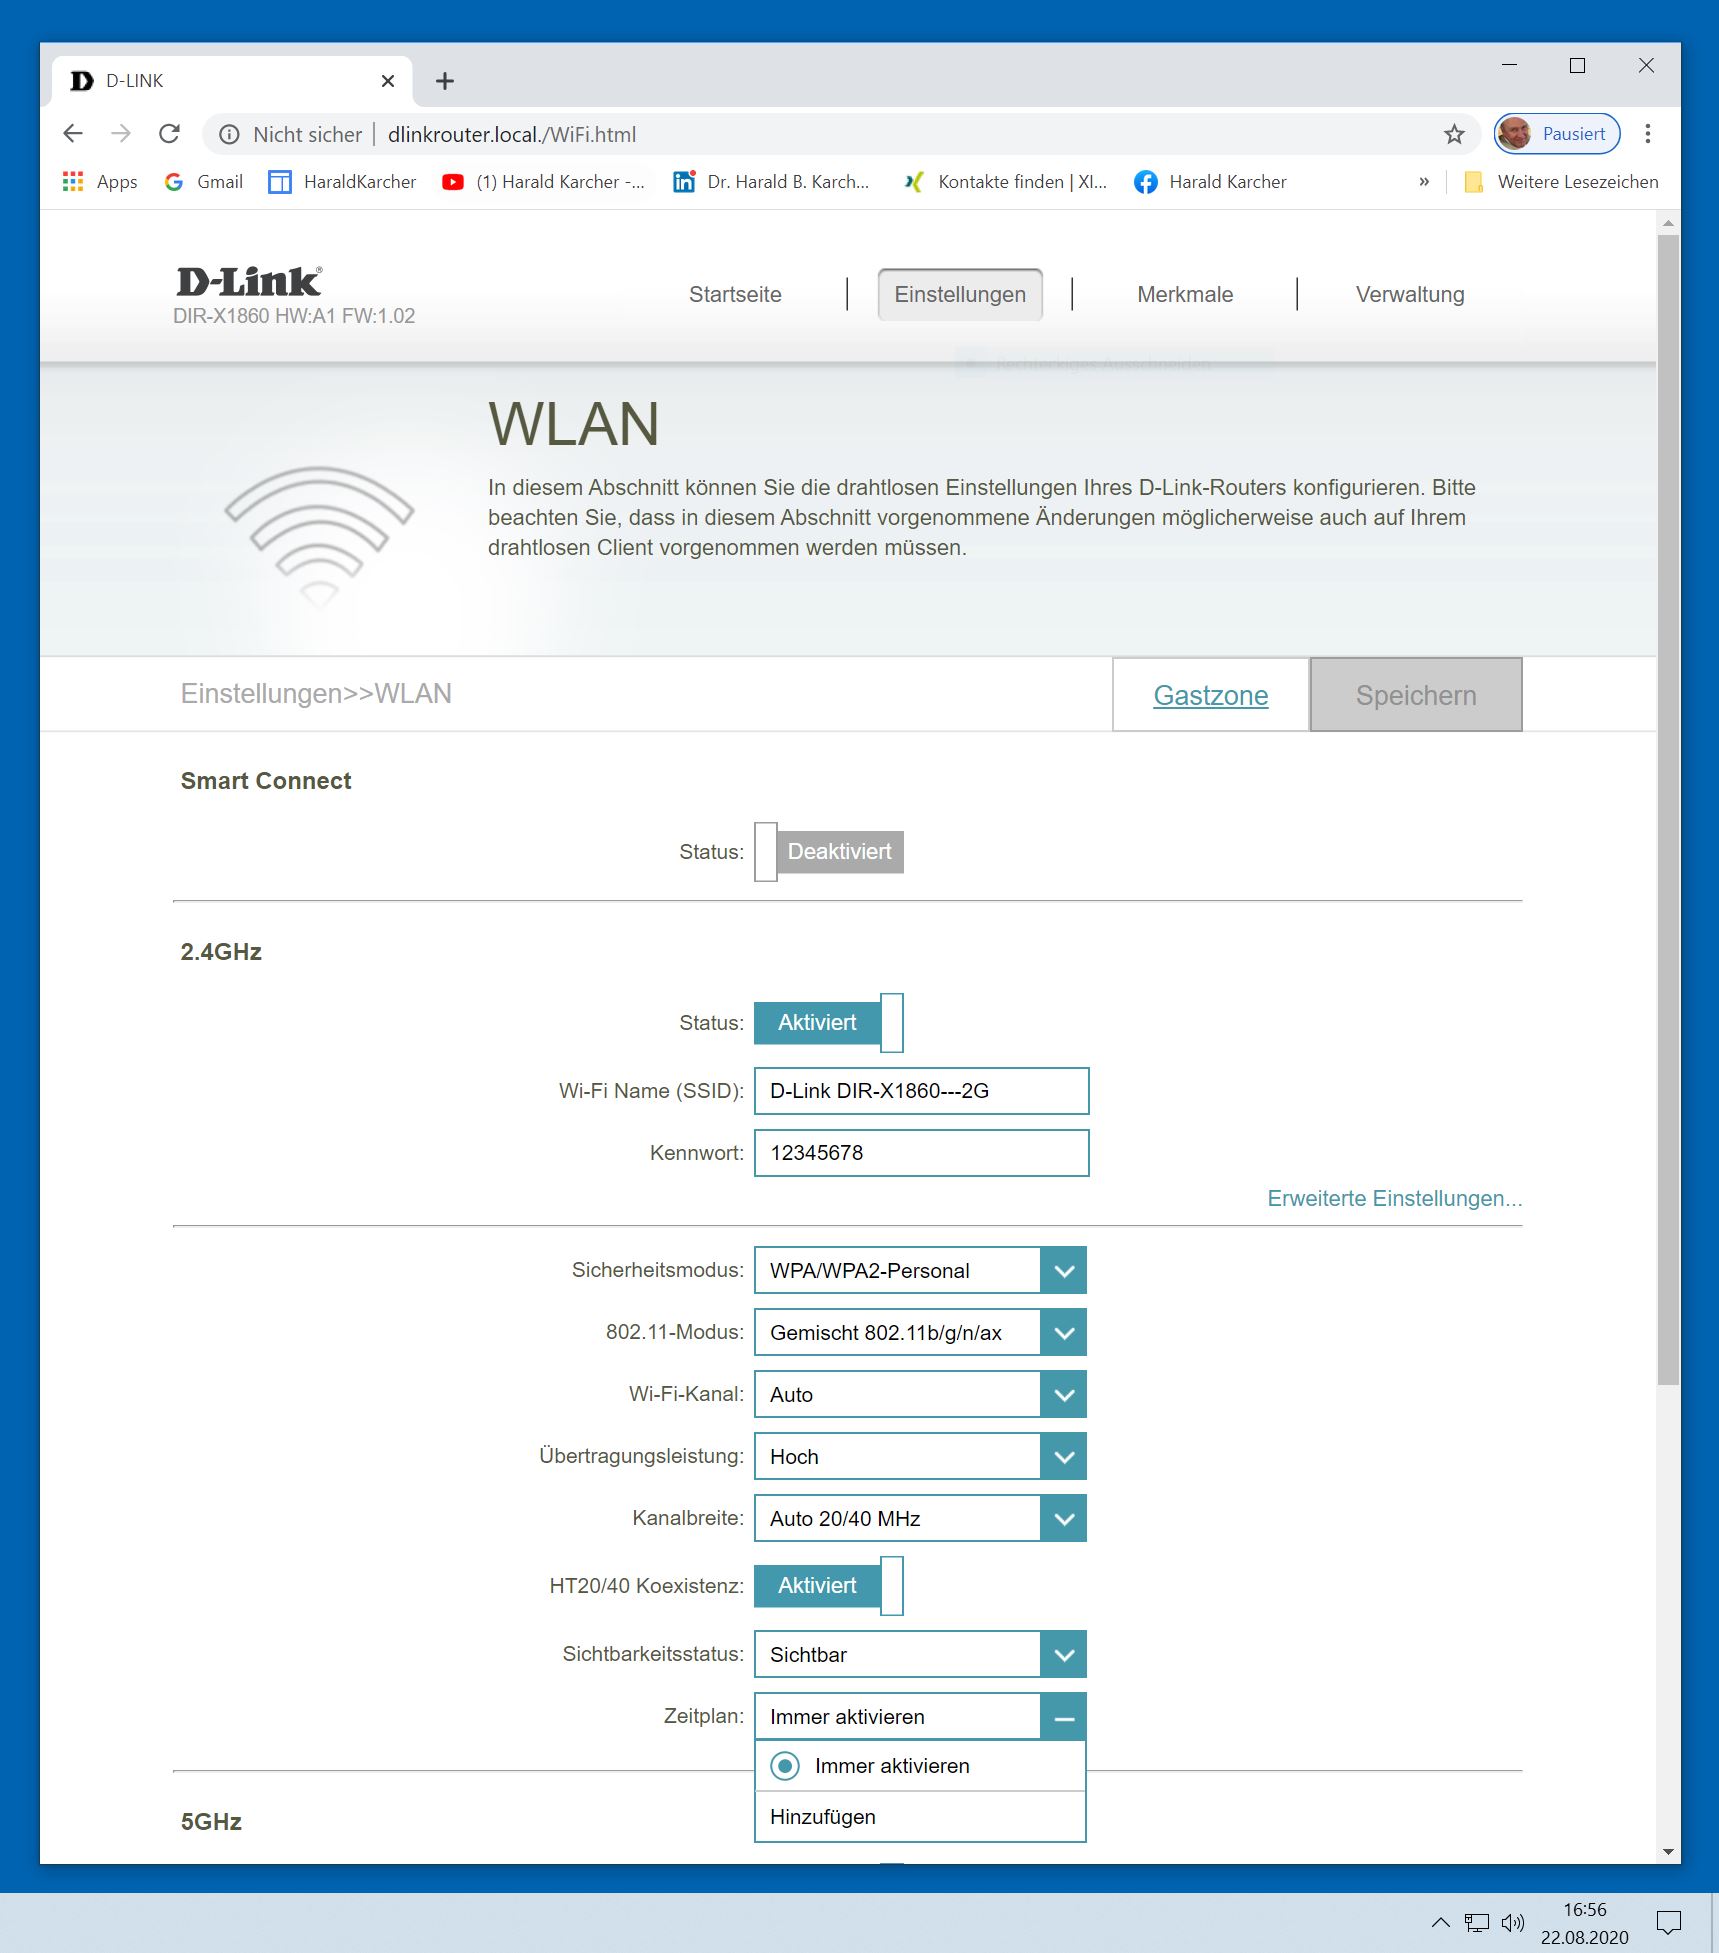
Task: Click the Kennwort password field
Action: pos(921,1153)
